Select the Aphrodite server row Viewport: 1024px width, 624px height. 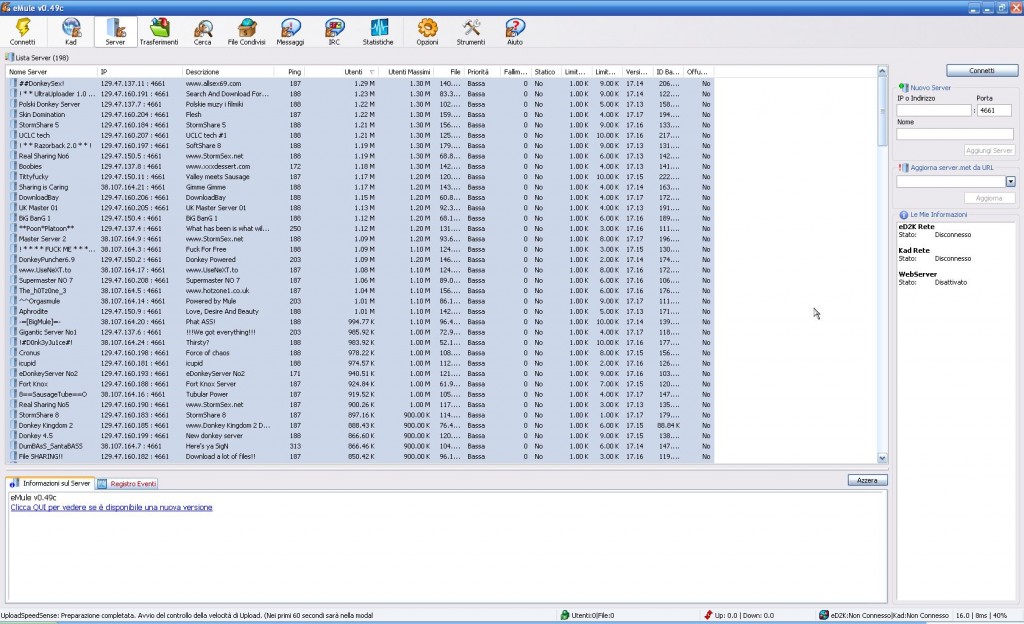360,311
